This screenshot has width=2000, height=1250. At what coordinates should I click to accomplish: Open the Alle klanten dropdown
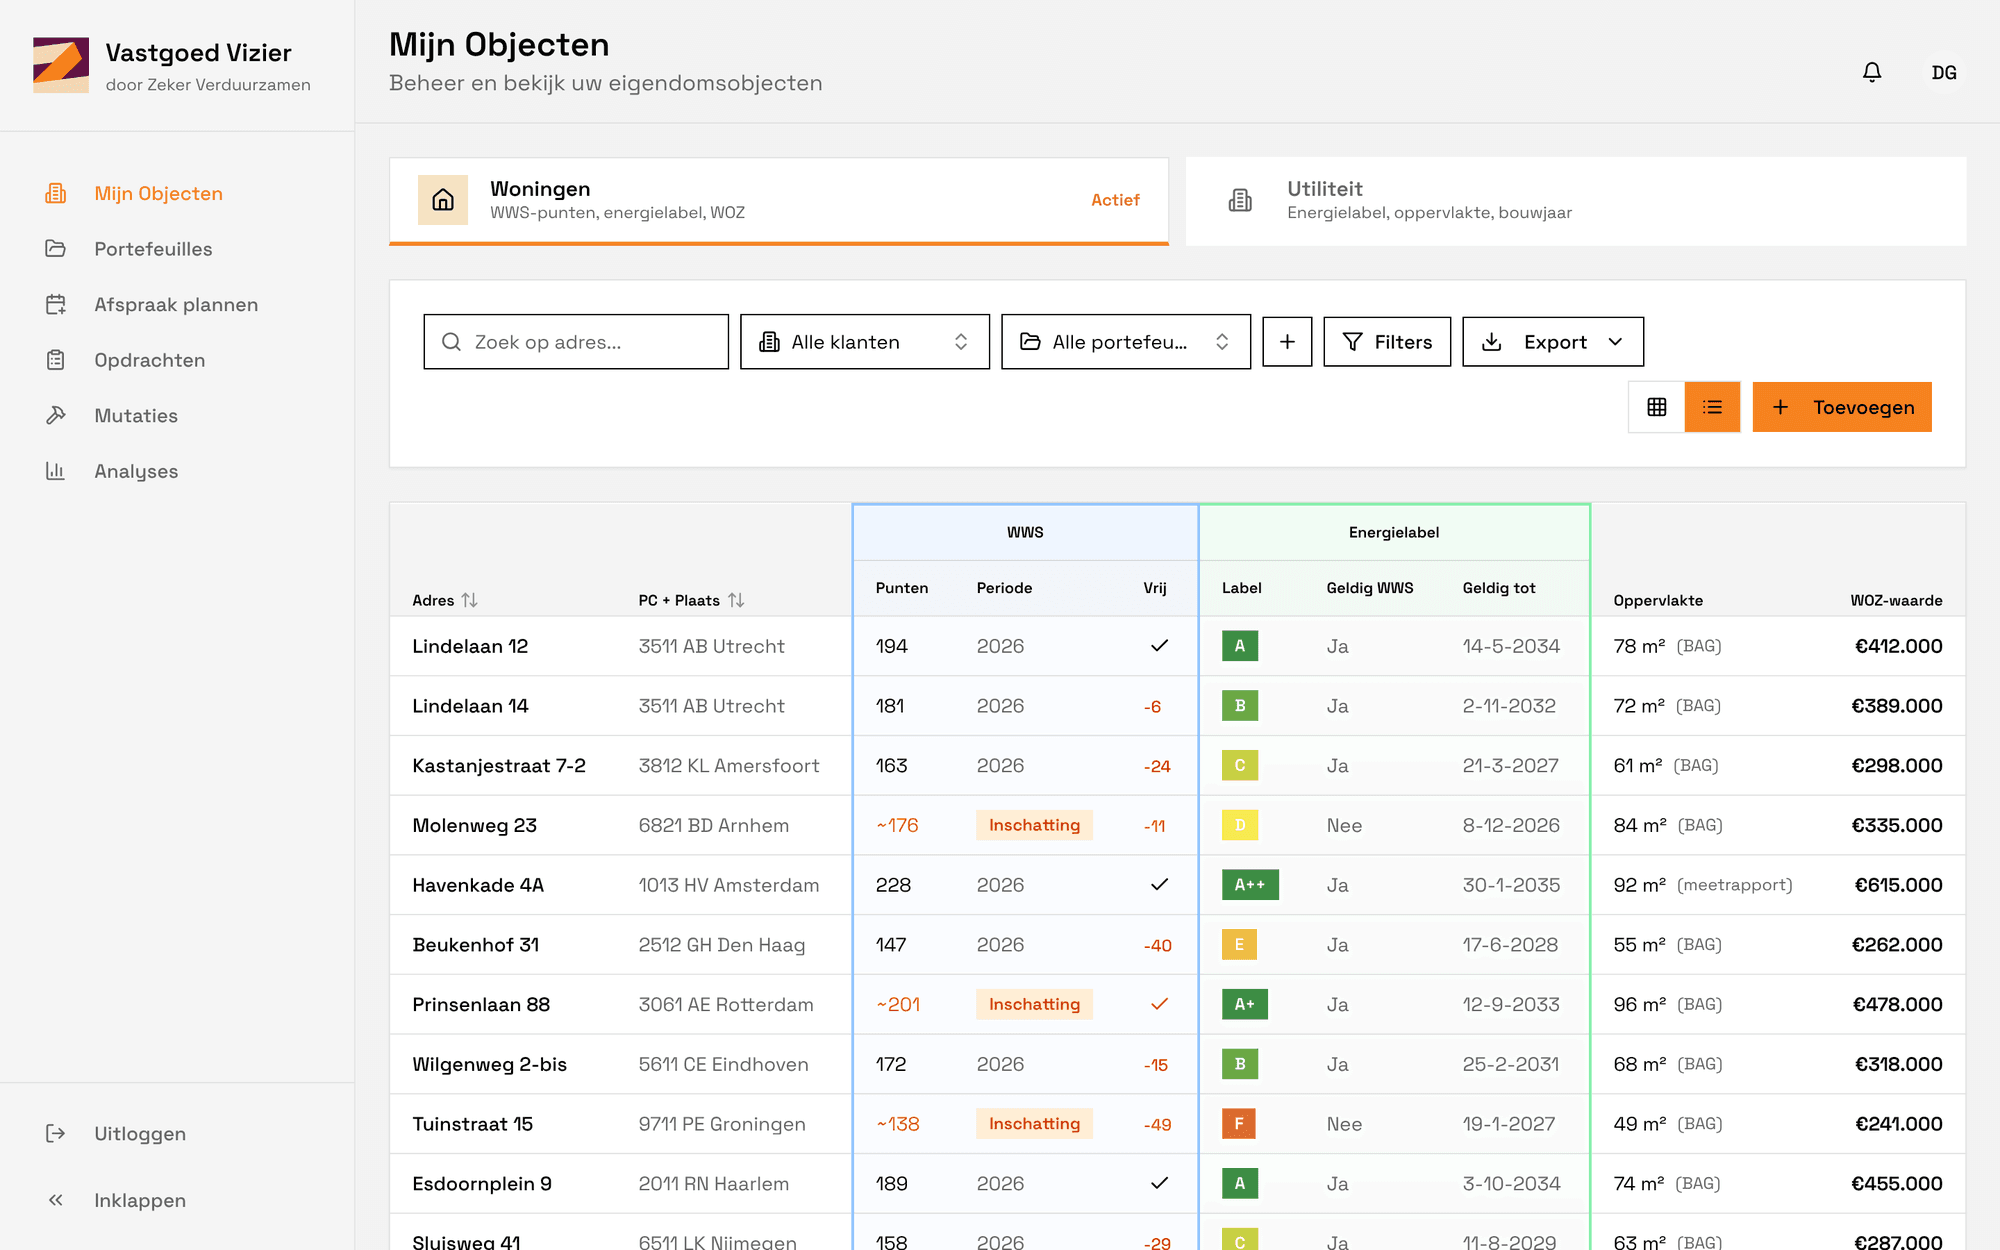pyautogui.click(x=865, y=342)
